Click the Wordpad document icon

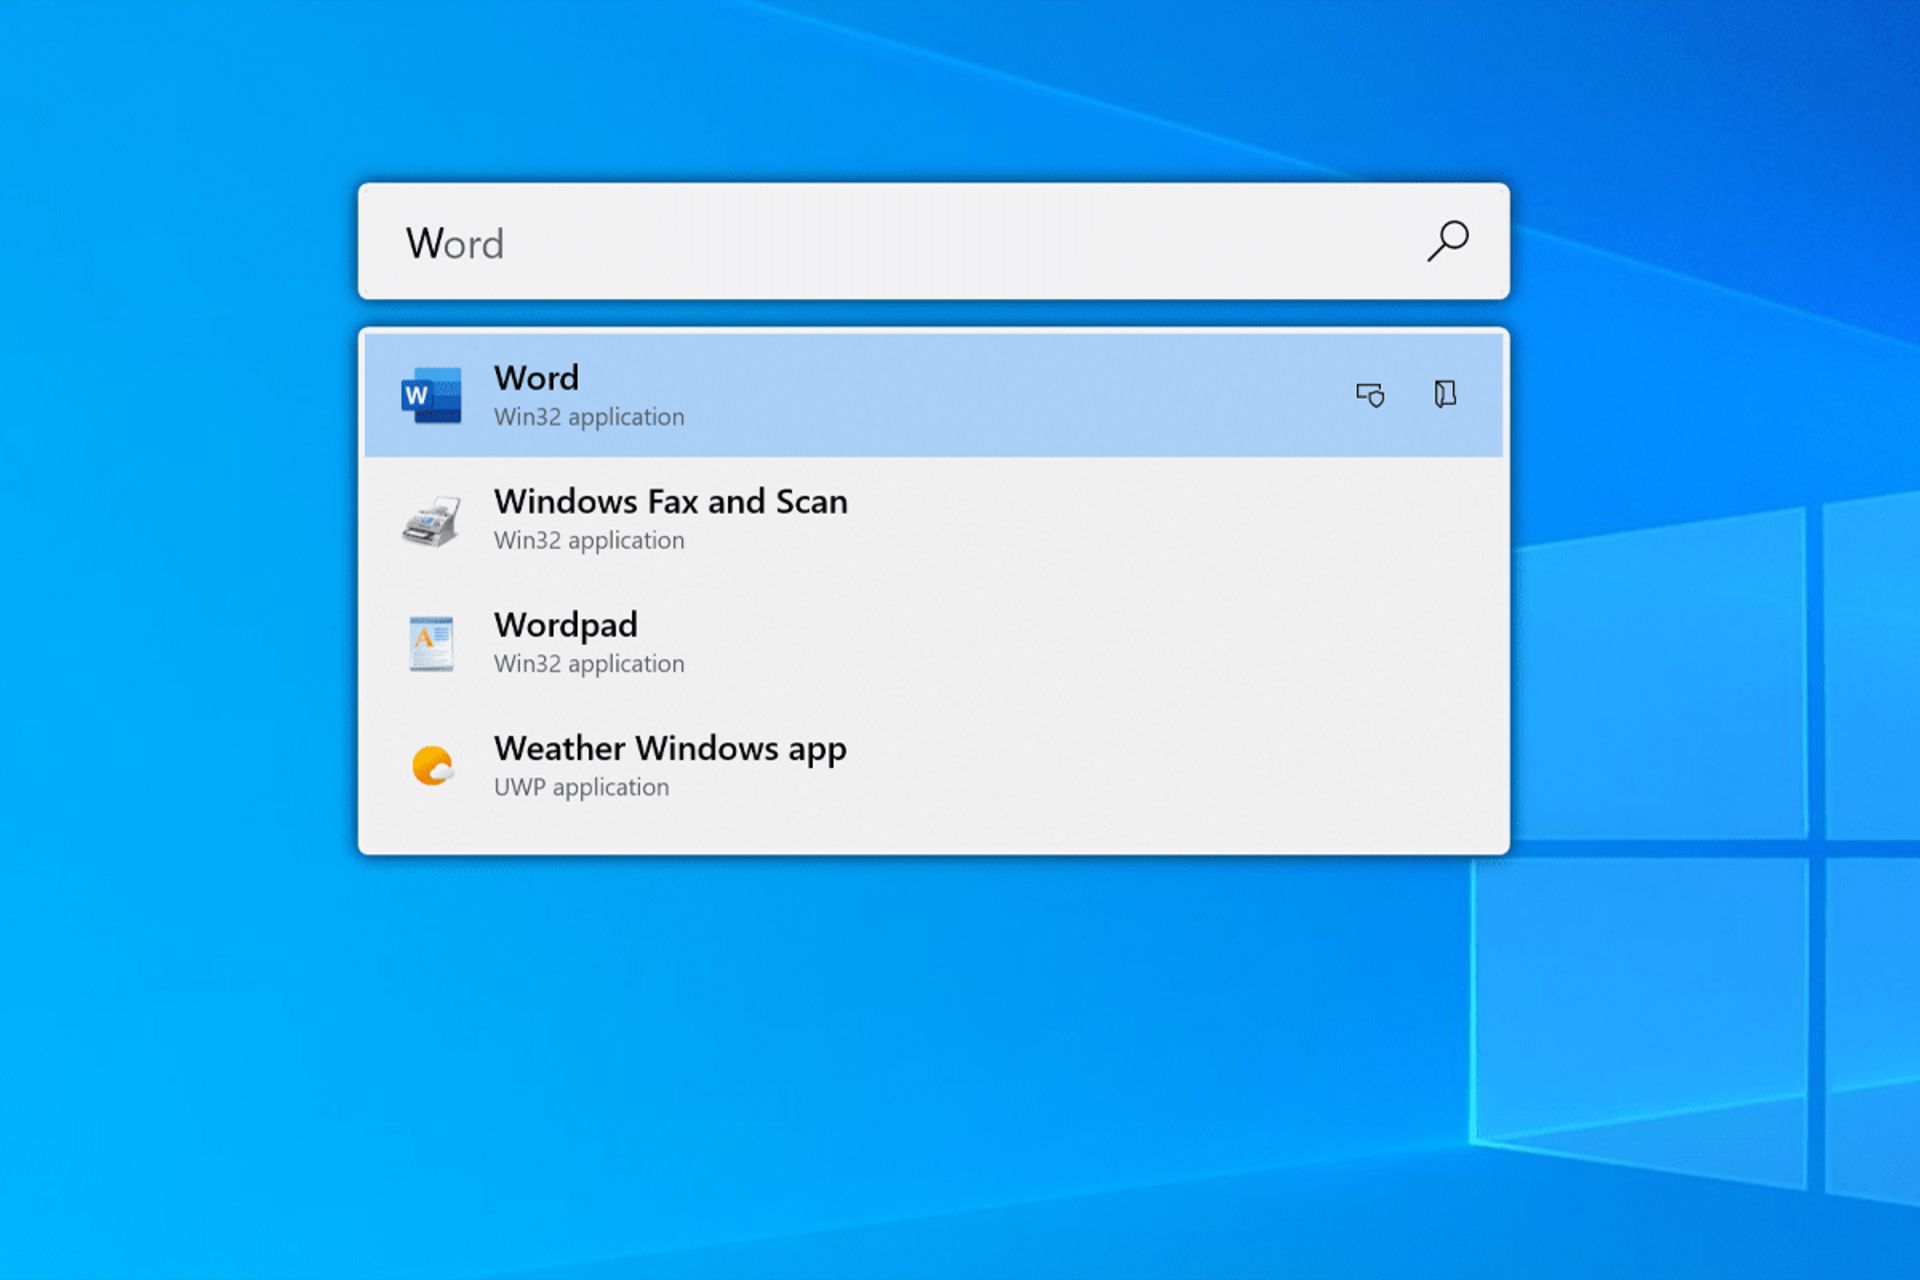point(431,643)
